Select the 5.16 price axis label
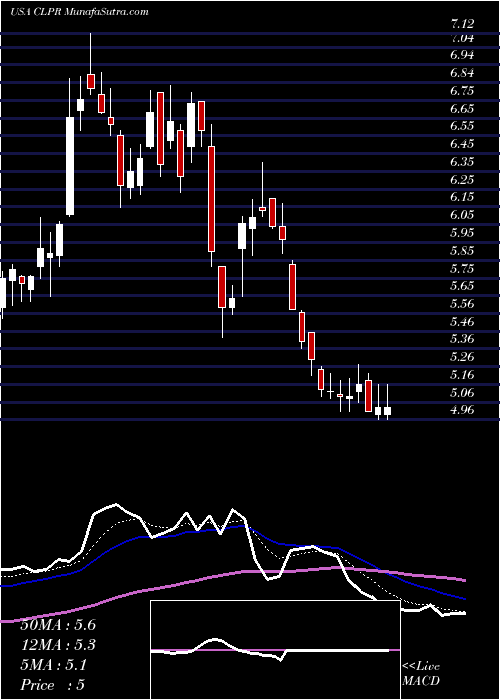Screen dimensions: 500x700 click(462, 375)
